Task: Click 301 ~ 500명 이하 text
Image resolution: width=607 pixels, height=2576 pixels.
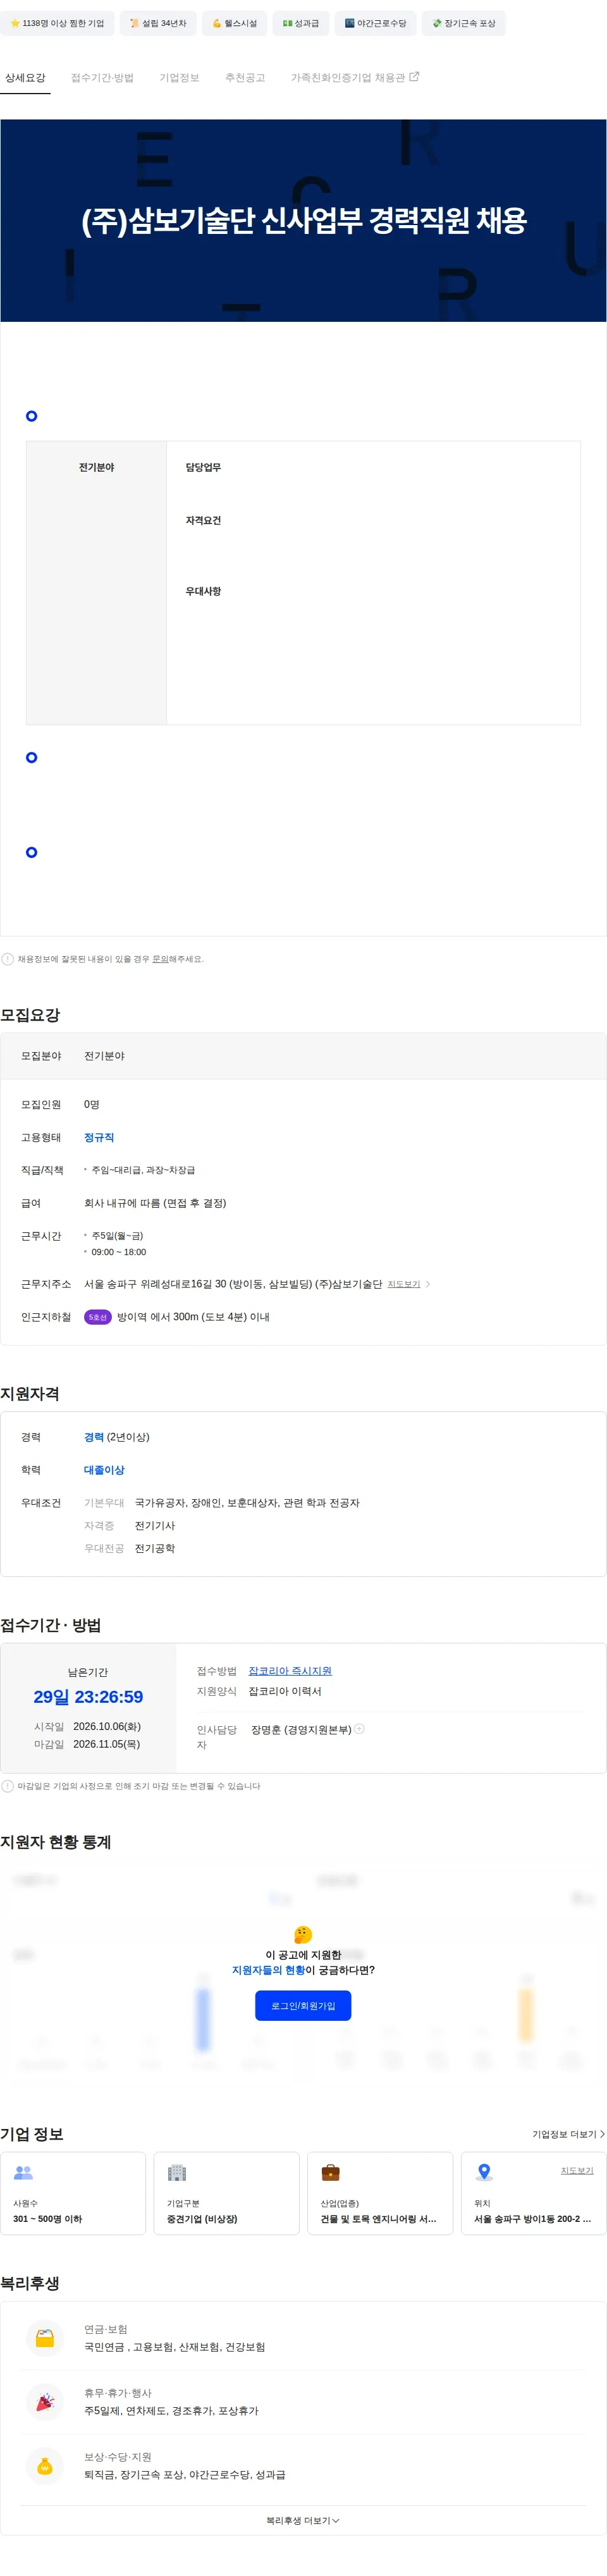Action: [47, 2219]
